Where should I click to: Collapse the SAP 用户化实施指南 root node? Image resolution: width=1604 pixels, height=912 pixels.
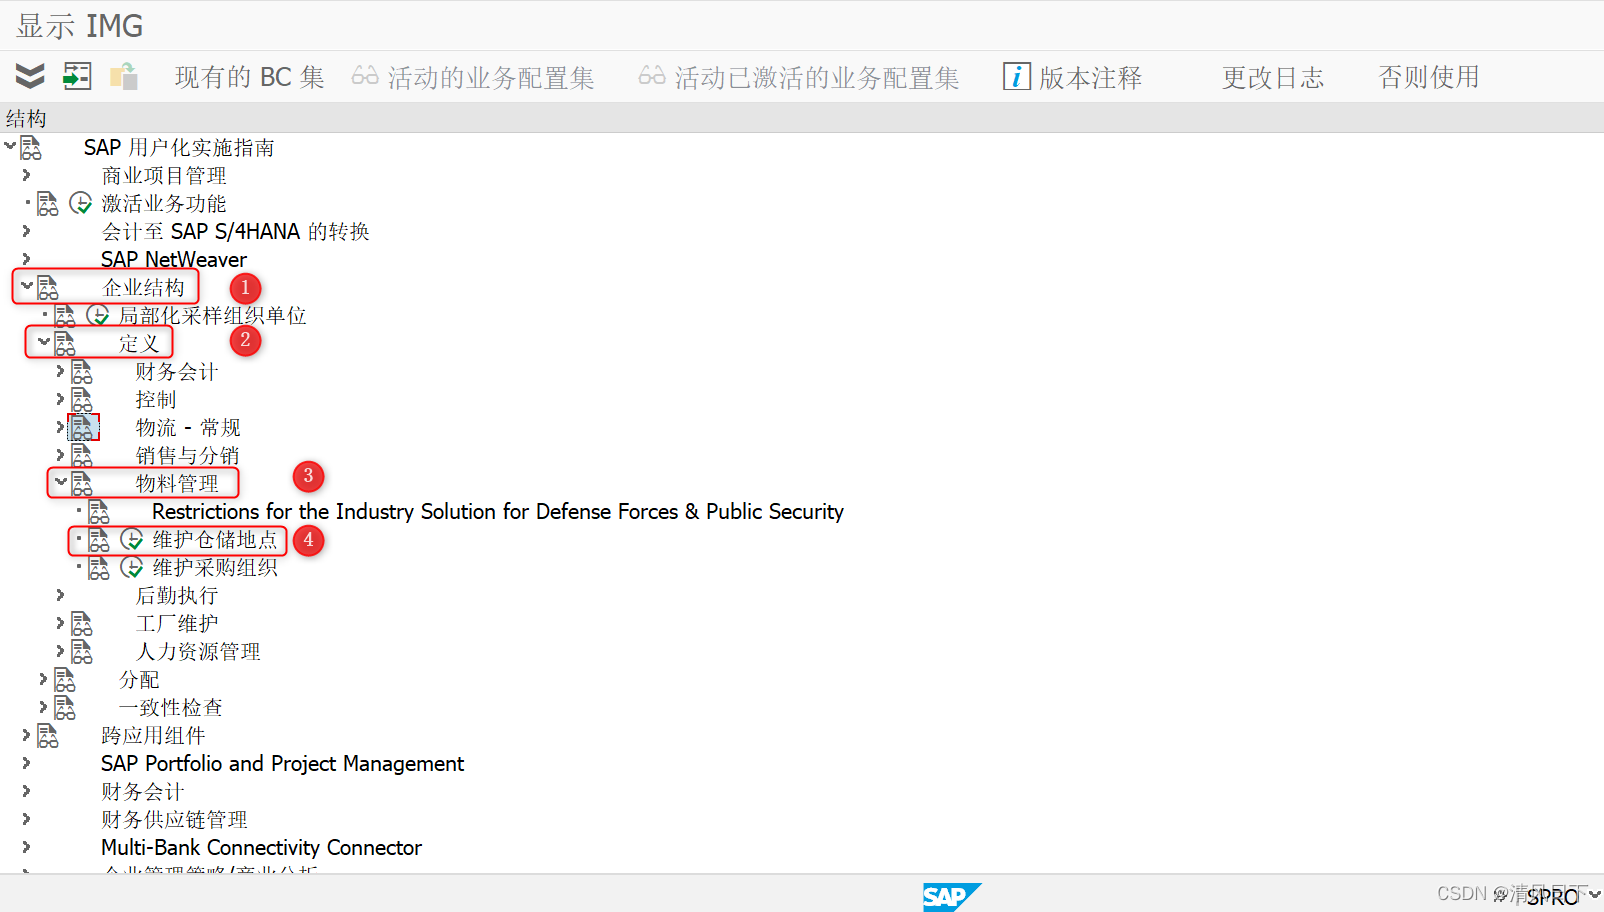[x=10, y=146]
